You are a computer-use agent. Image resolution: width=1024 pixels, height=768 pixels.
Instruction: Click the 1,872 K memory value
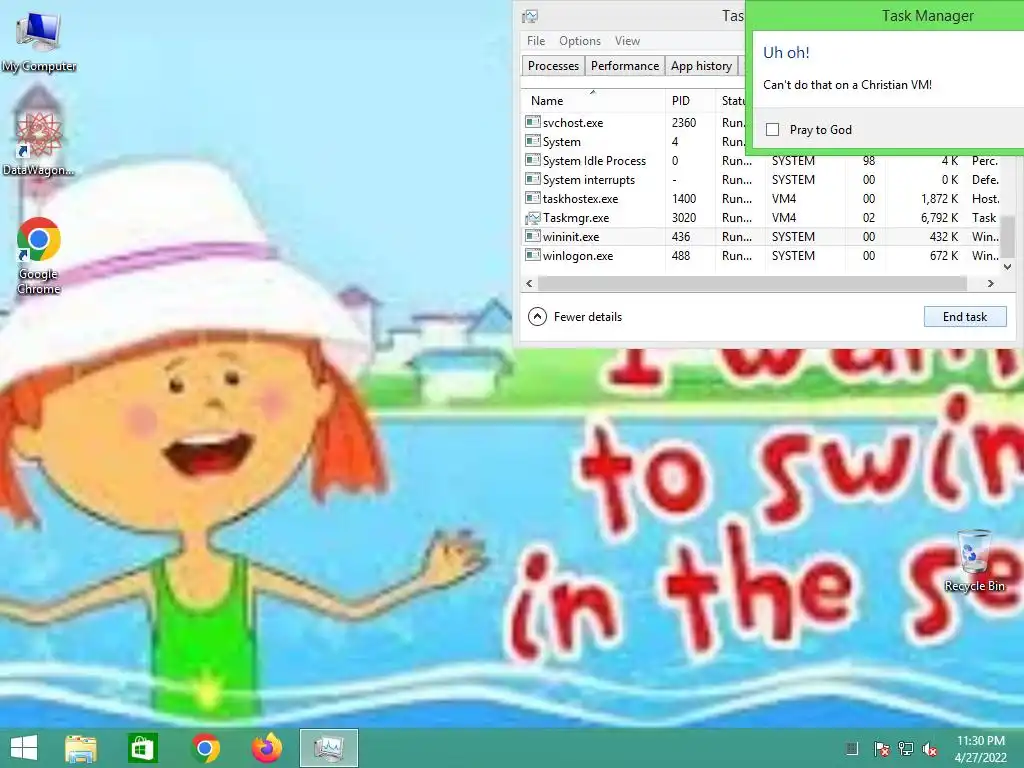click(x=939, y=199)
